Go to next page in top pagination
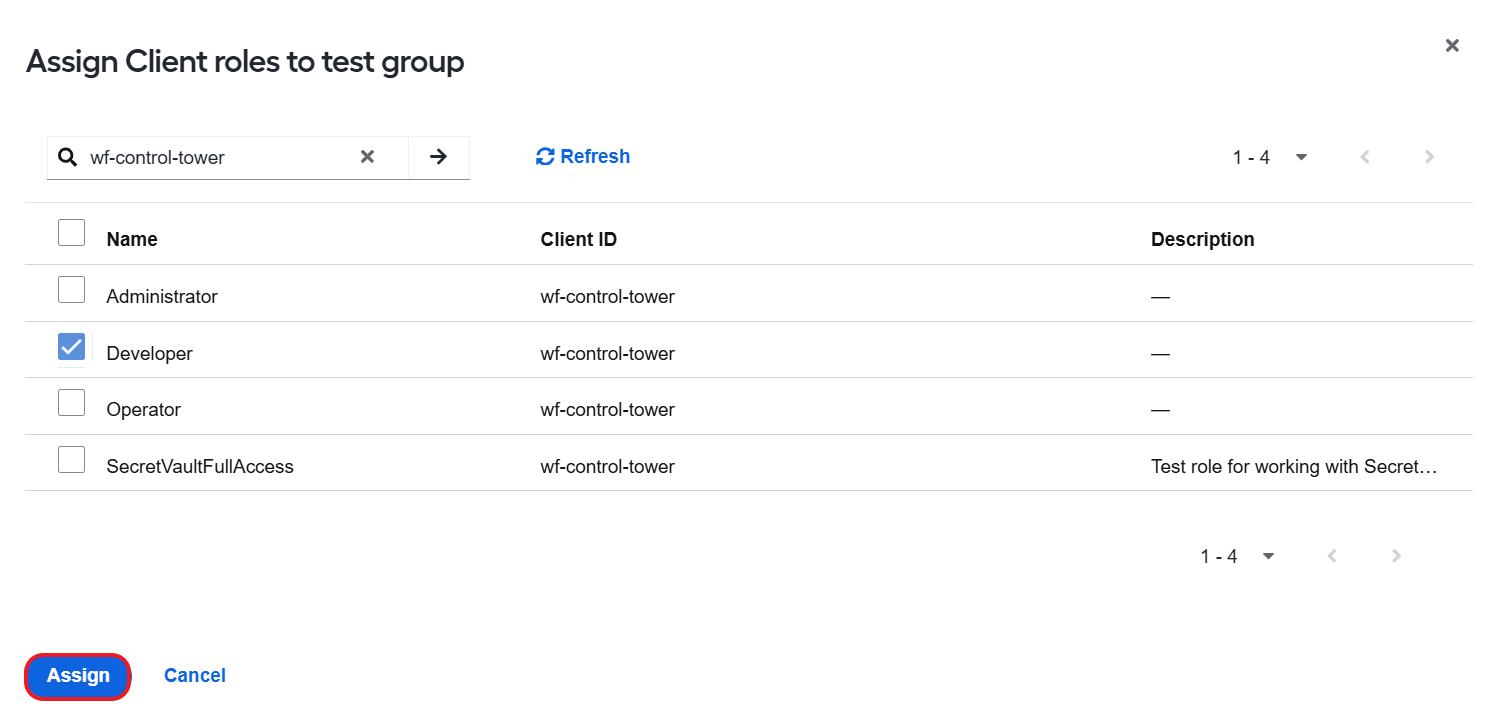Viewport: 1493px width, 724px height. pos(1429,157)
